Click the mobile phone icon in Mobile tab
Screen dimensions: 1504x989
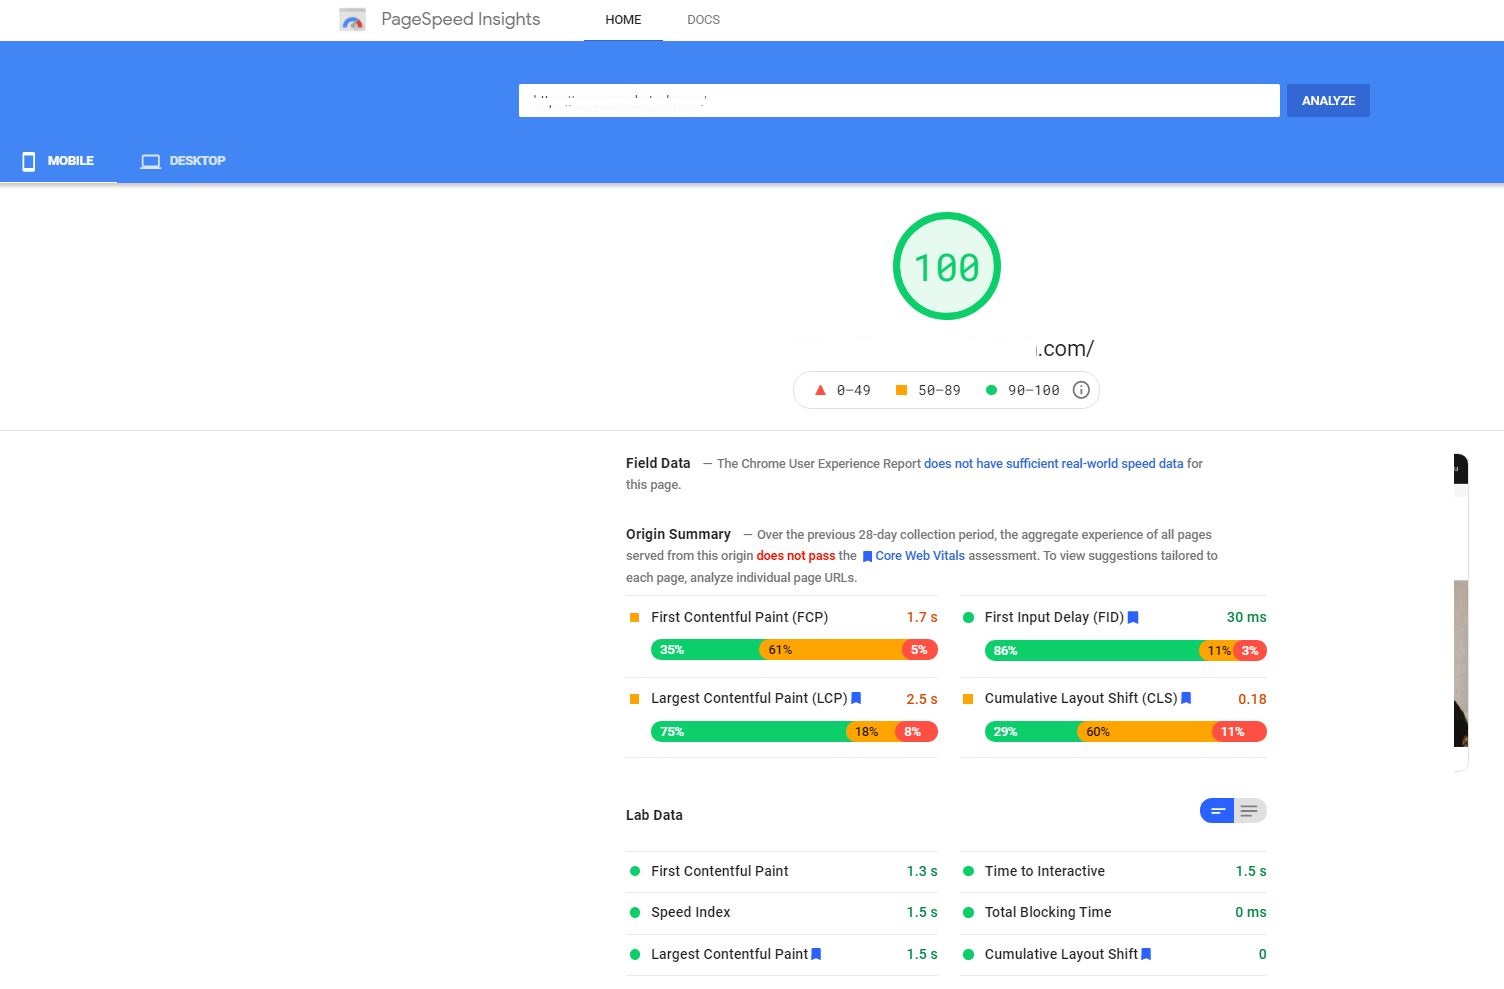(29, 161)
